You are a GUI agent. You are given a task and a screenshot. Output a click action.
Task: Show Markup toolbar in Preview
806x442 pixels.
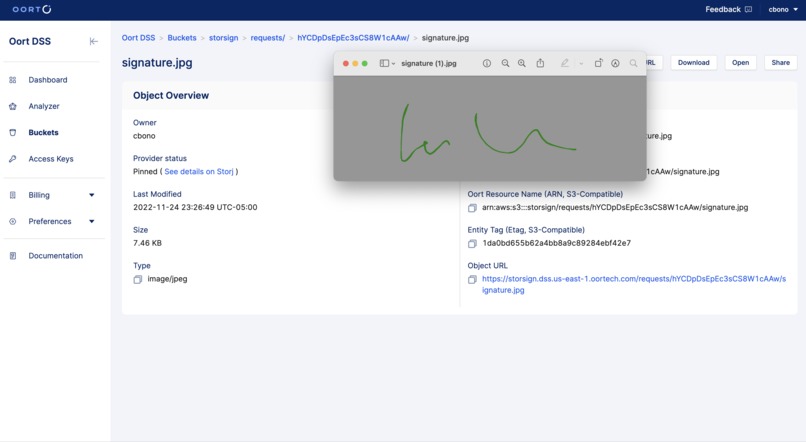point(615,63)
